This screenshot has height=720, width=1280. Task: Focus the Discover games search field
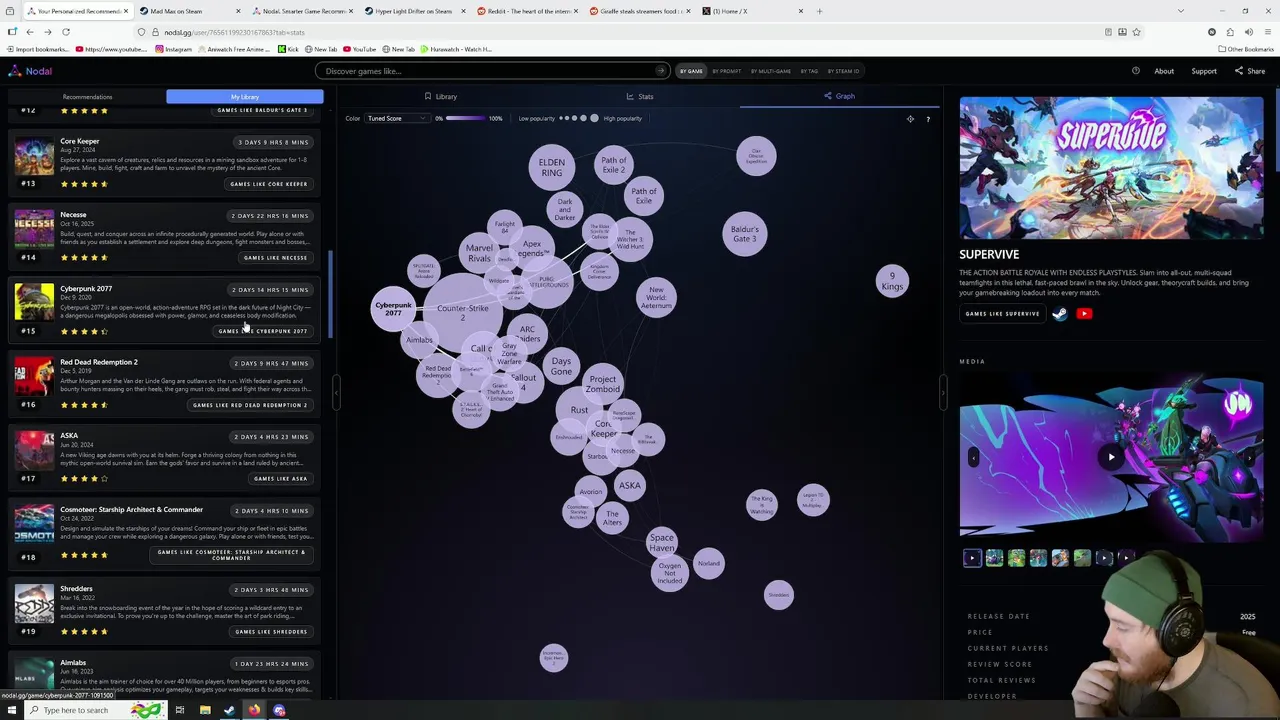tap(491, 71)
